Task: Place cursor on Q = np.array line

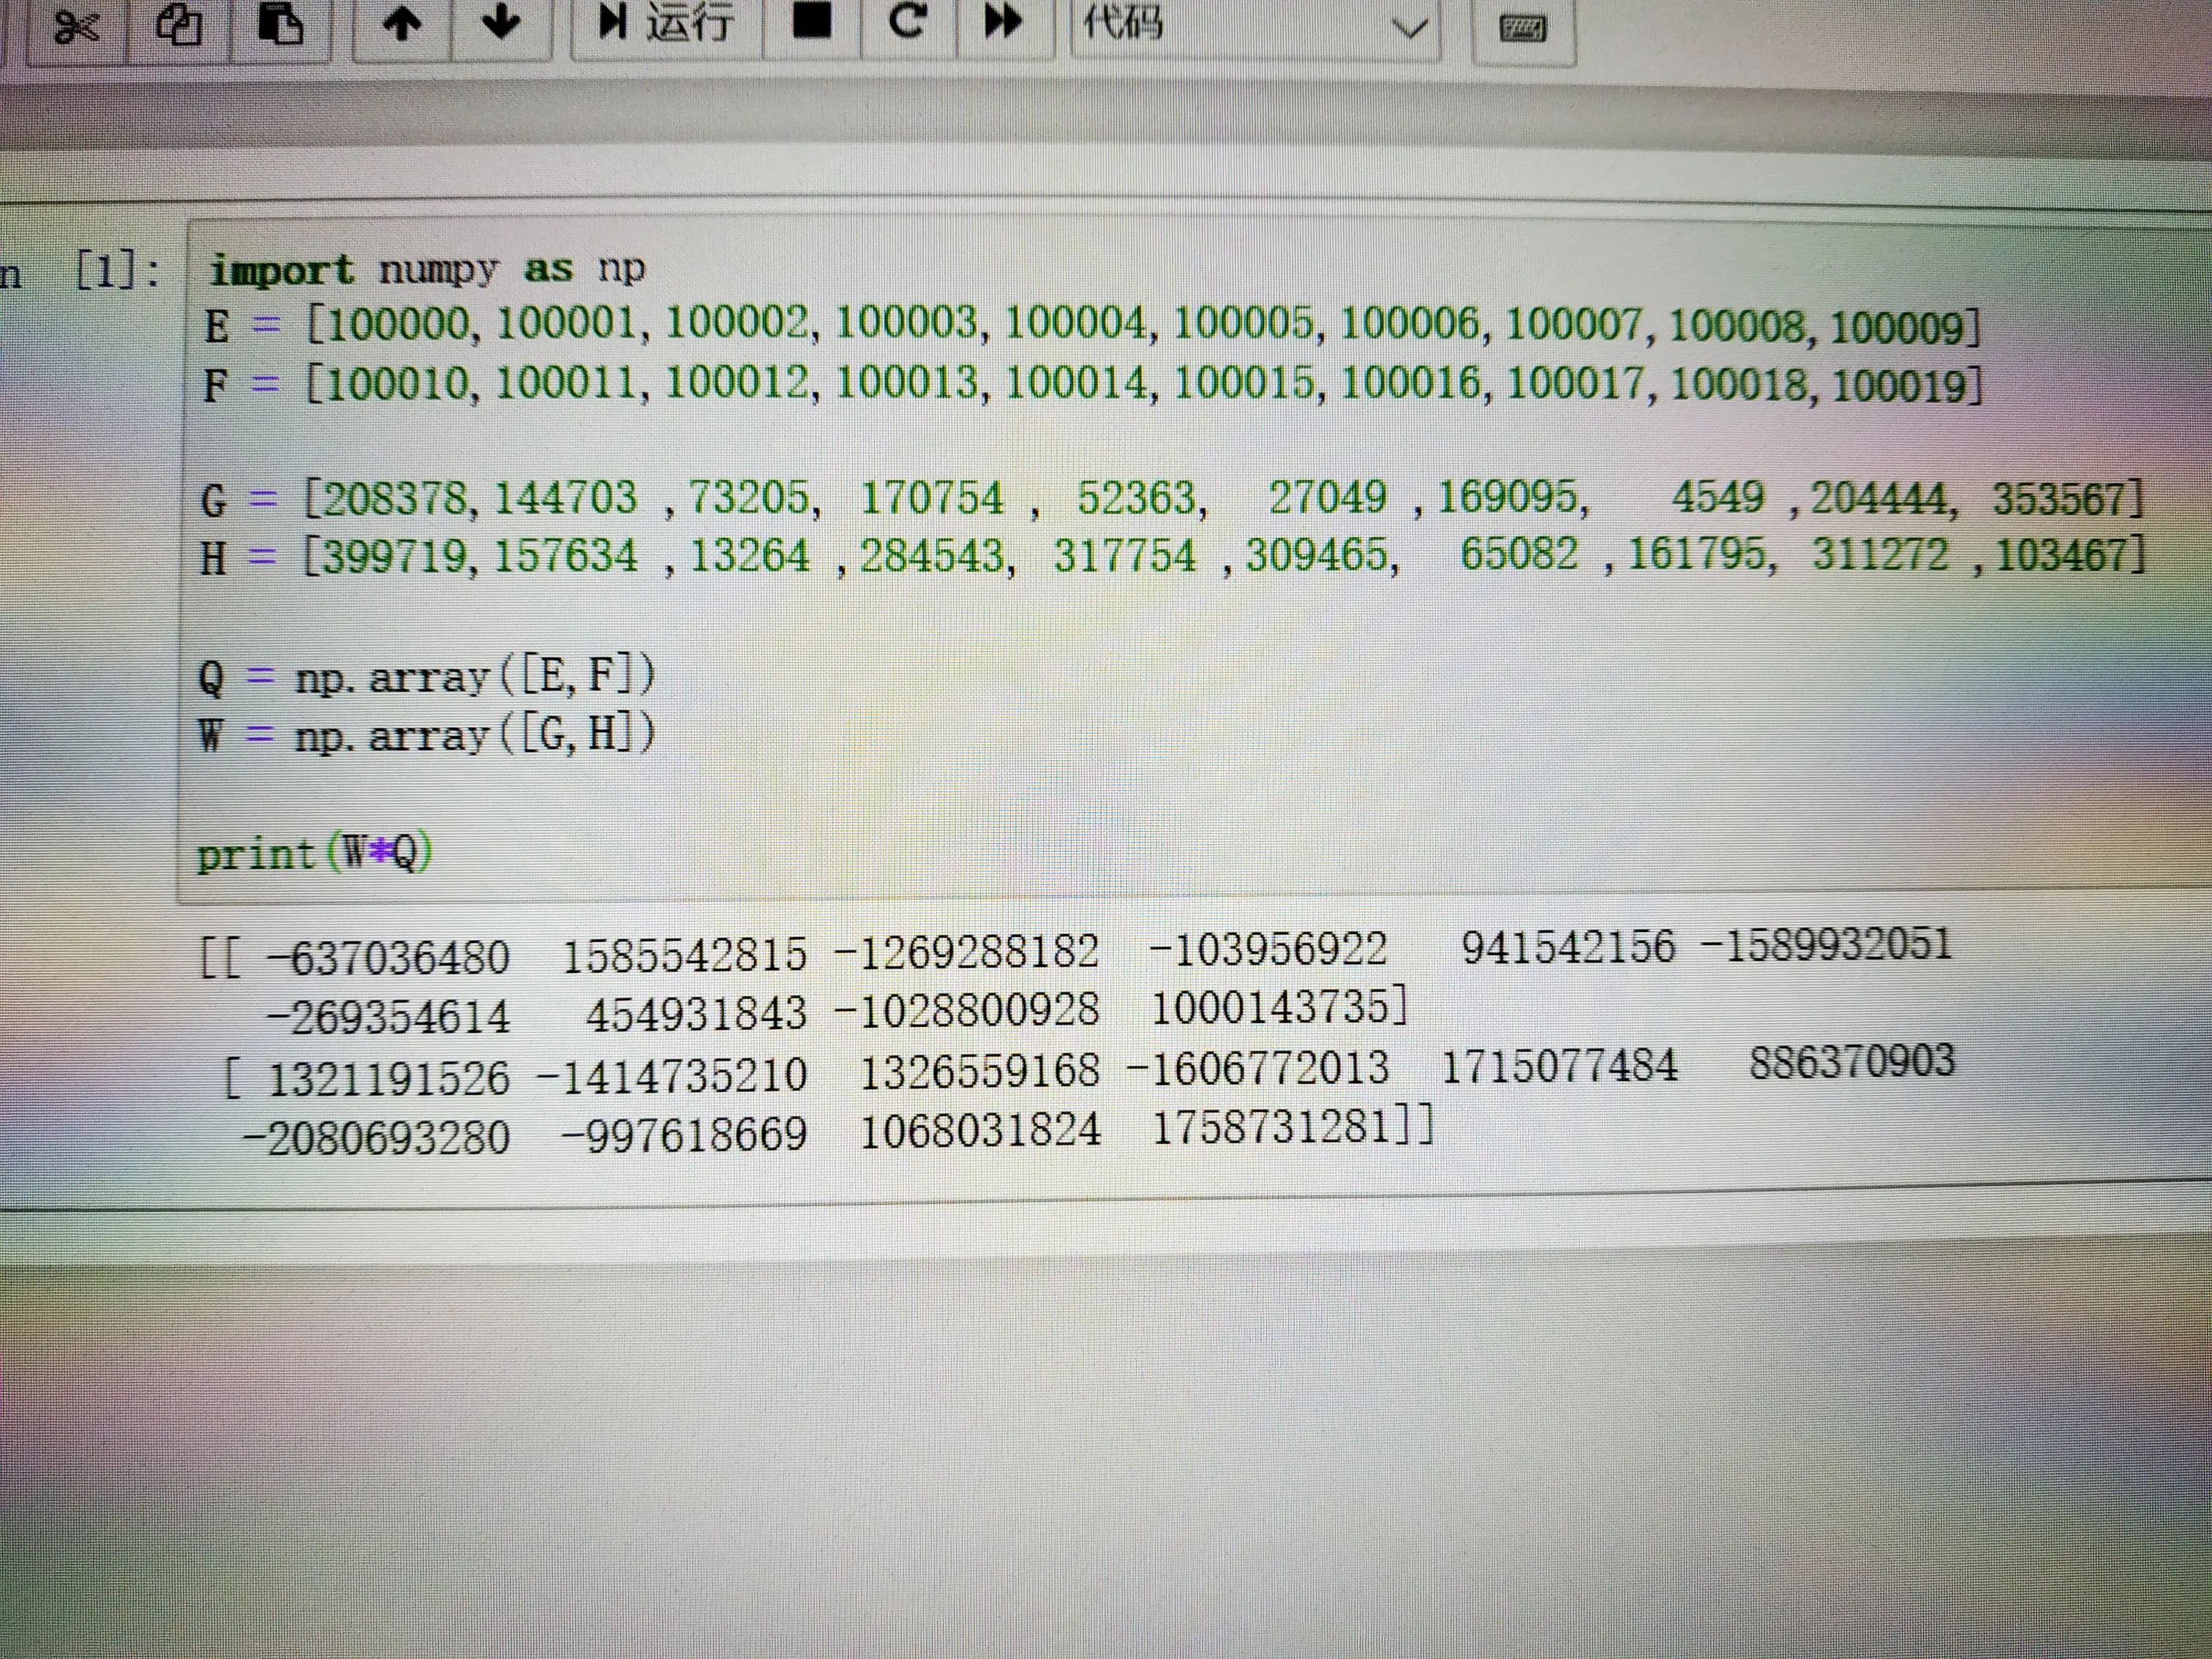Action: pyautogui.click(x=427, y=677)
